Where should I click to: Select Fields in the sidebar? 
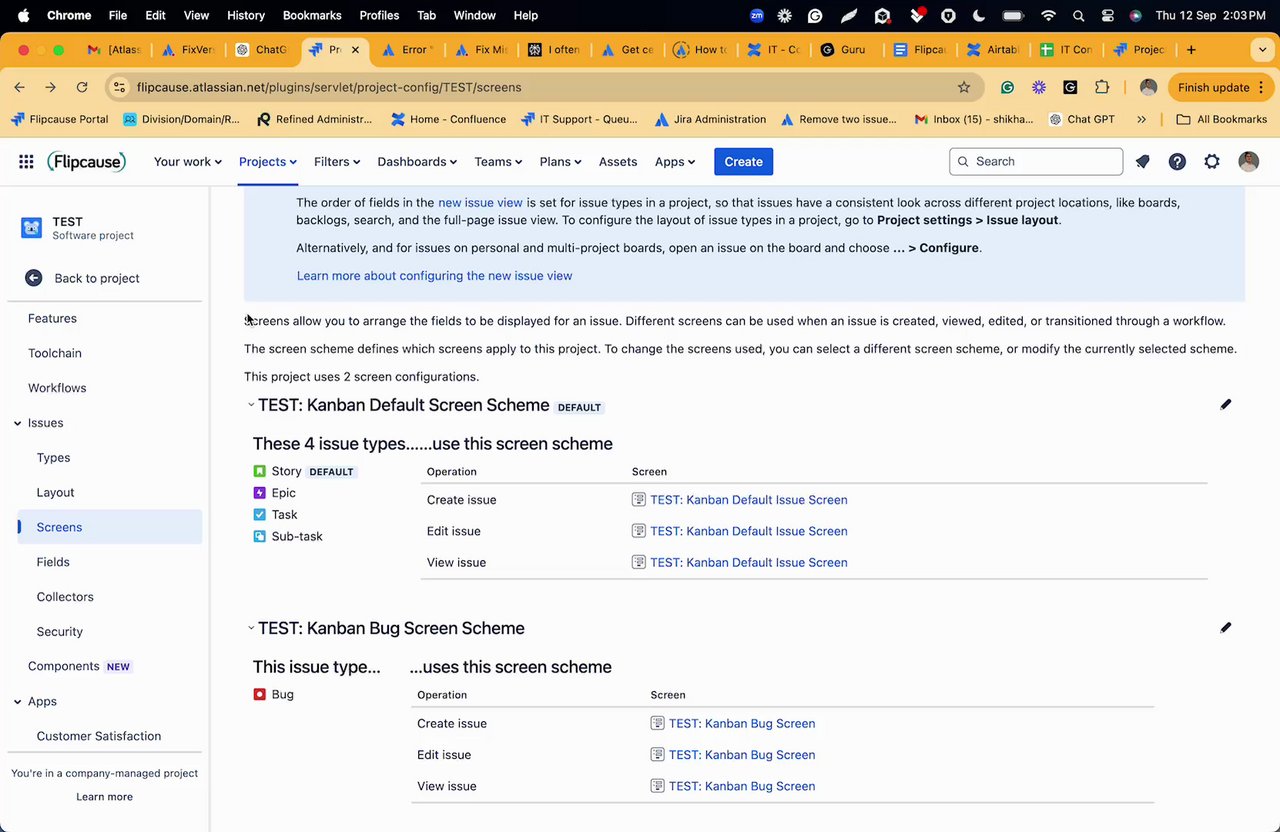pos(53,562)
